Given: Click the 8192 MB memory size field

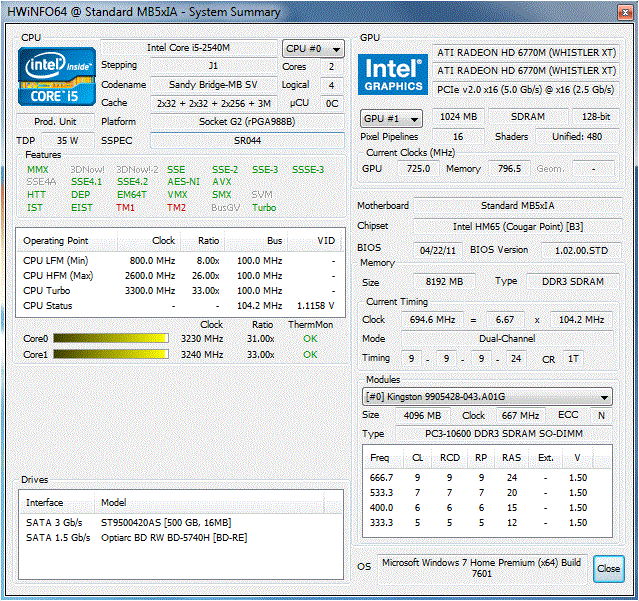Looking at the screenshot, I should pos(444,282).
